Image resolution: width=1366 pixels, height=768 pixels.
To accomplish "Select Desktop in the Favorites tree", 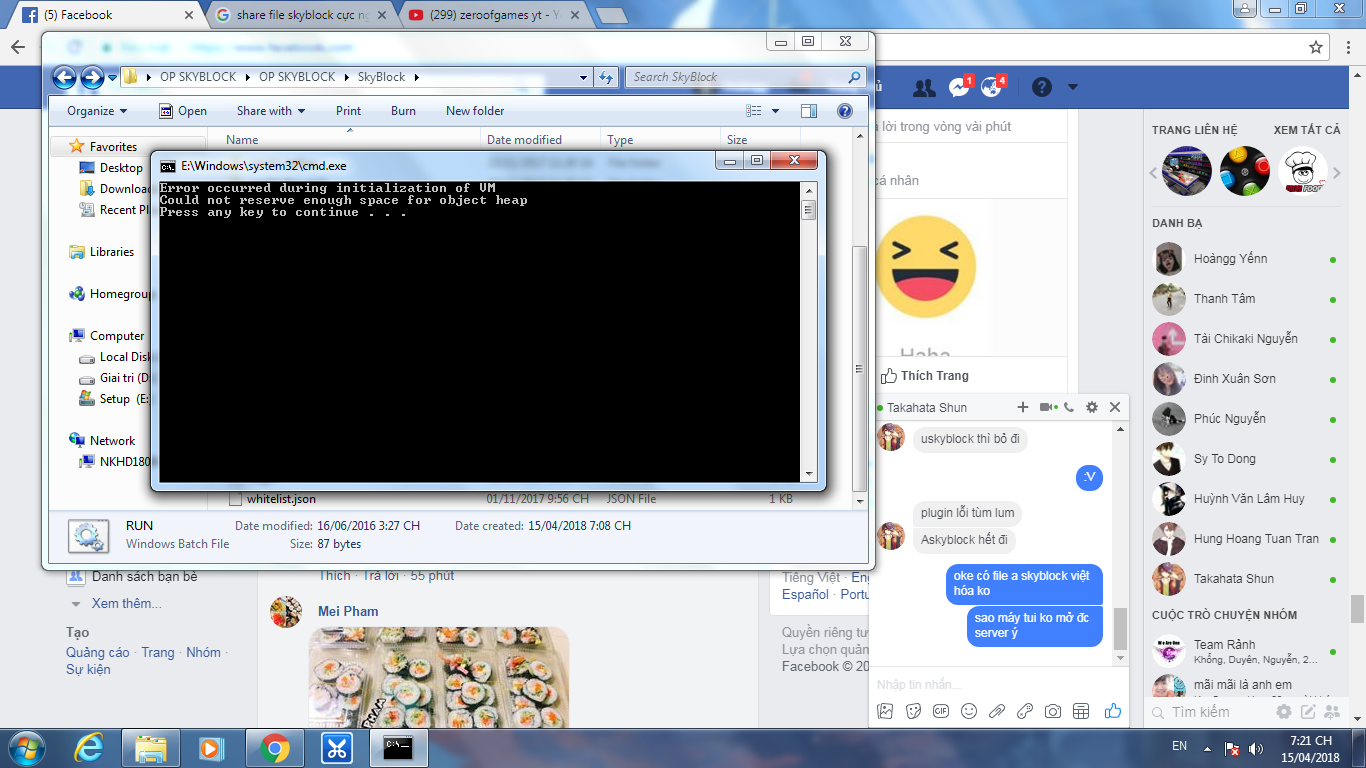I will pyautogui.click(x=121, y=168).
